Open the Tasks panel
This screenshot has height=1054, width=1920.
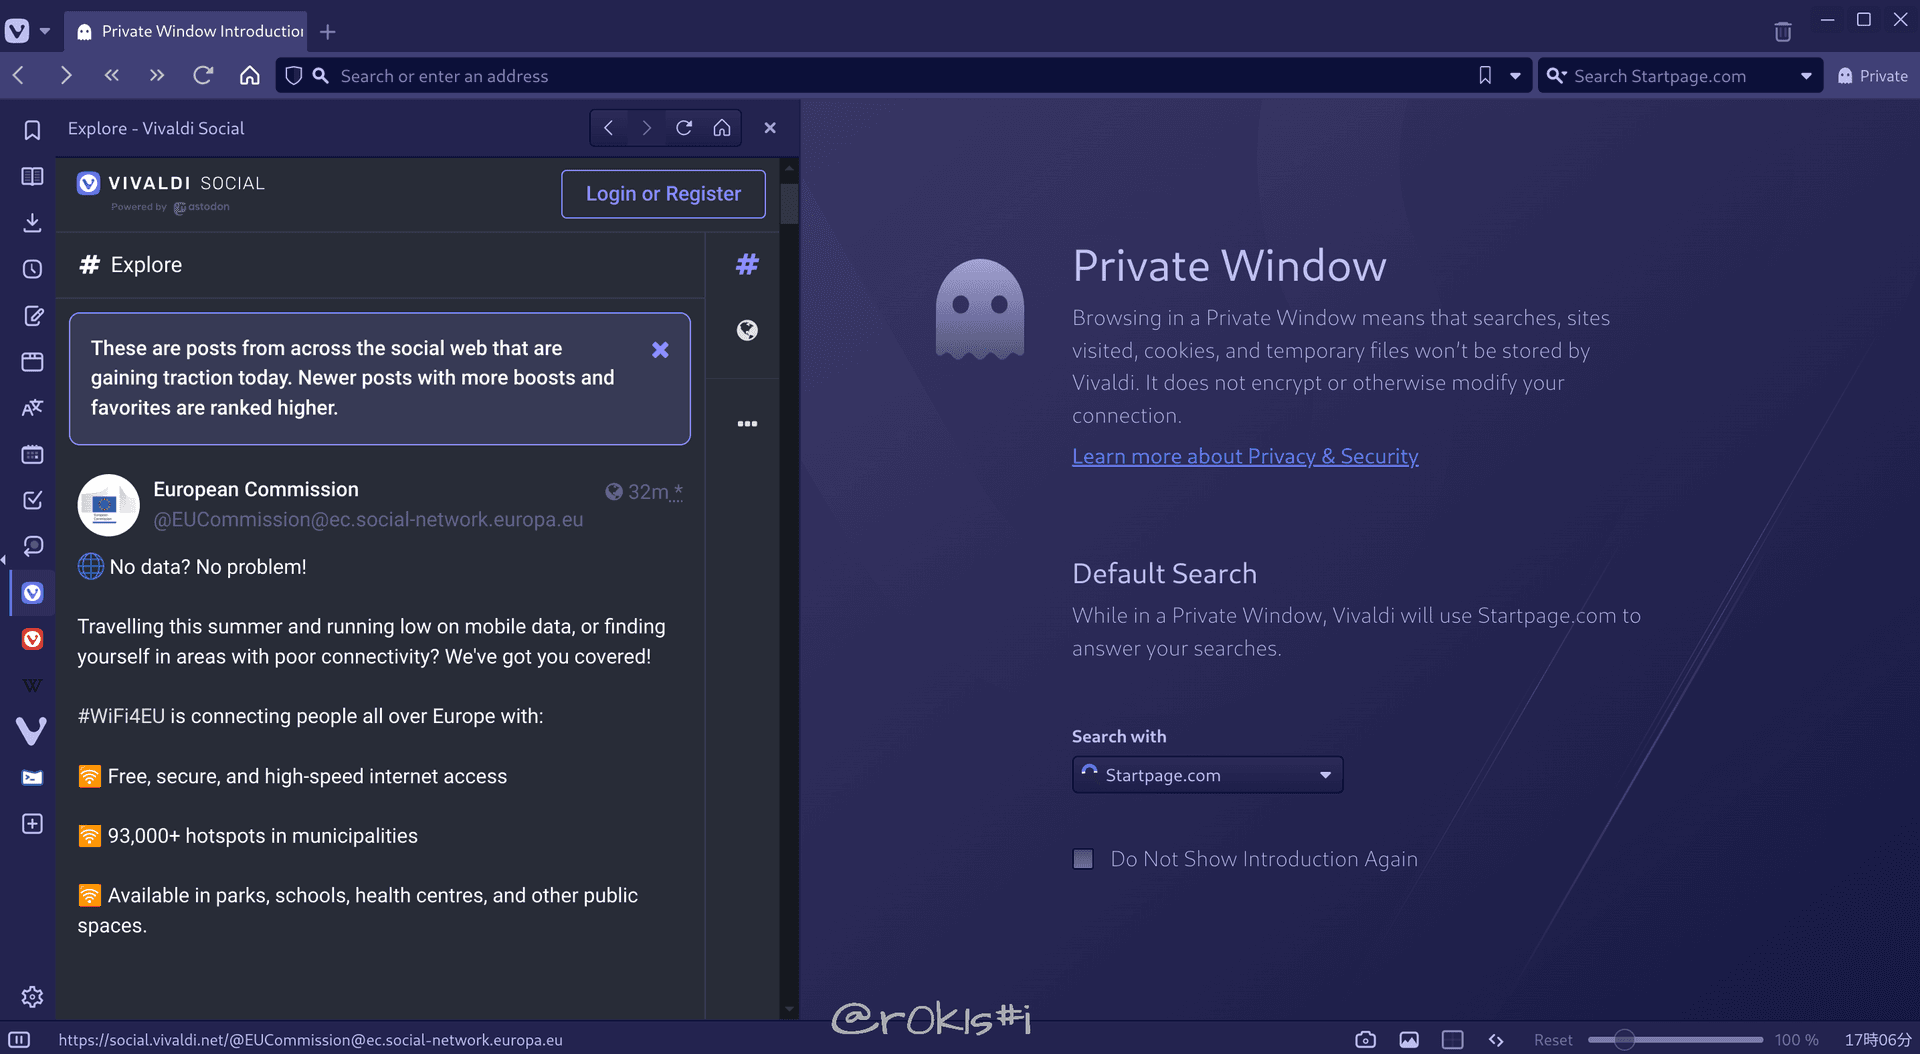32,500
